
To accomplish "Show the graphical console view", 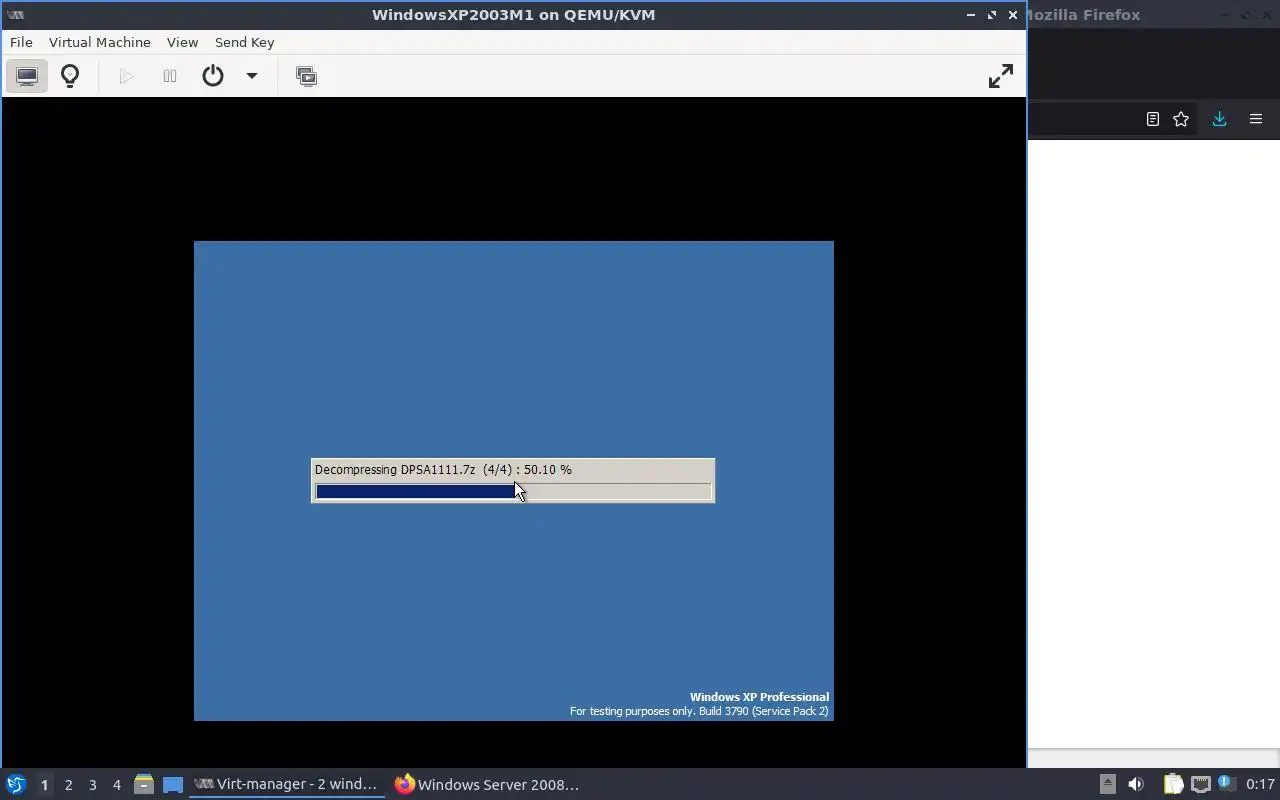I will point(27,76).
